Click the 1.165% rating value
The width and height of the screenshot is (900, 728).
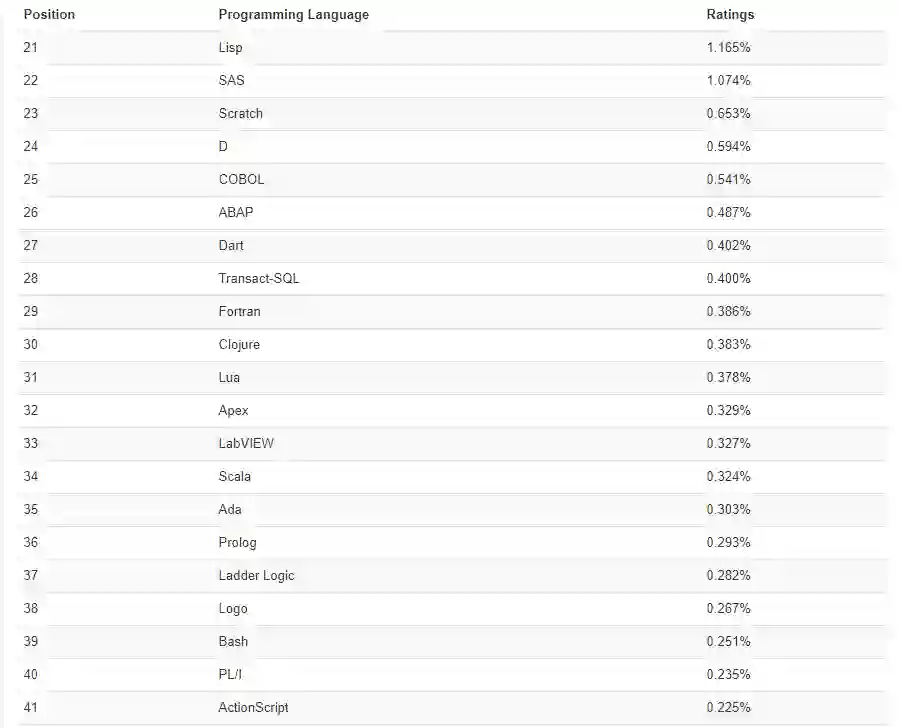coord(728,47)
